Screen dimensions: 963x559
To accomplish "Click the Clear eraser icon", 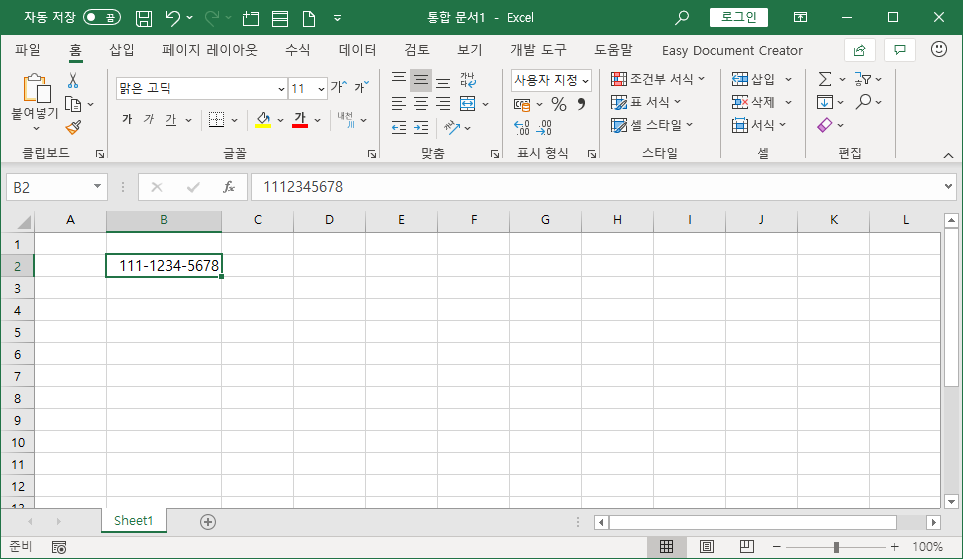I will tap(825, 125).
